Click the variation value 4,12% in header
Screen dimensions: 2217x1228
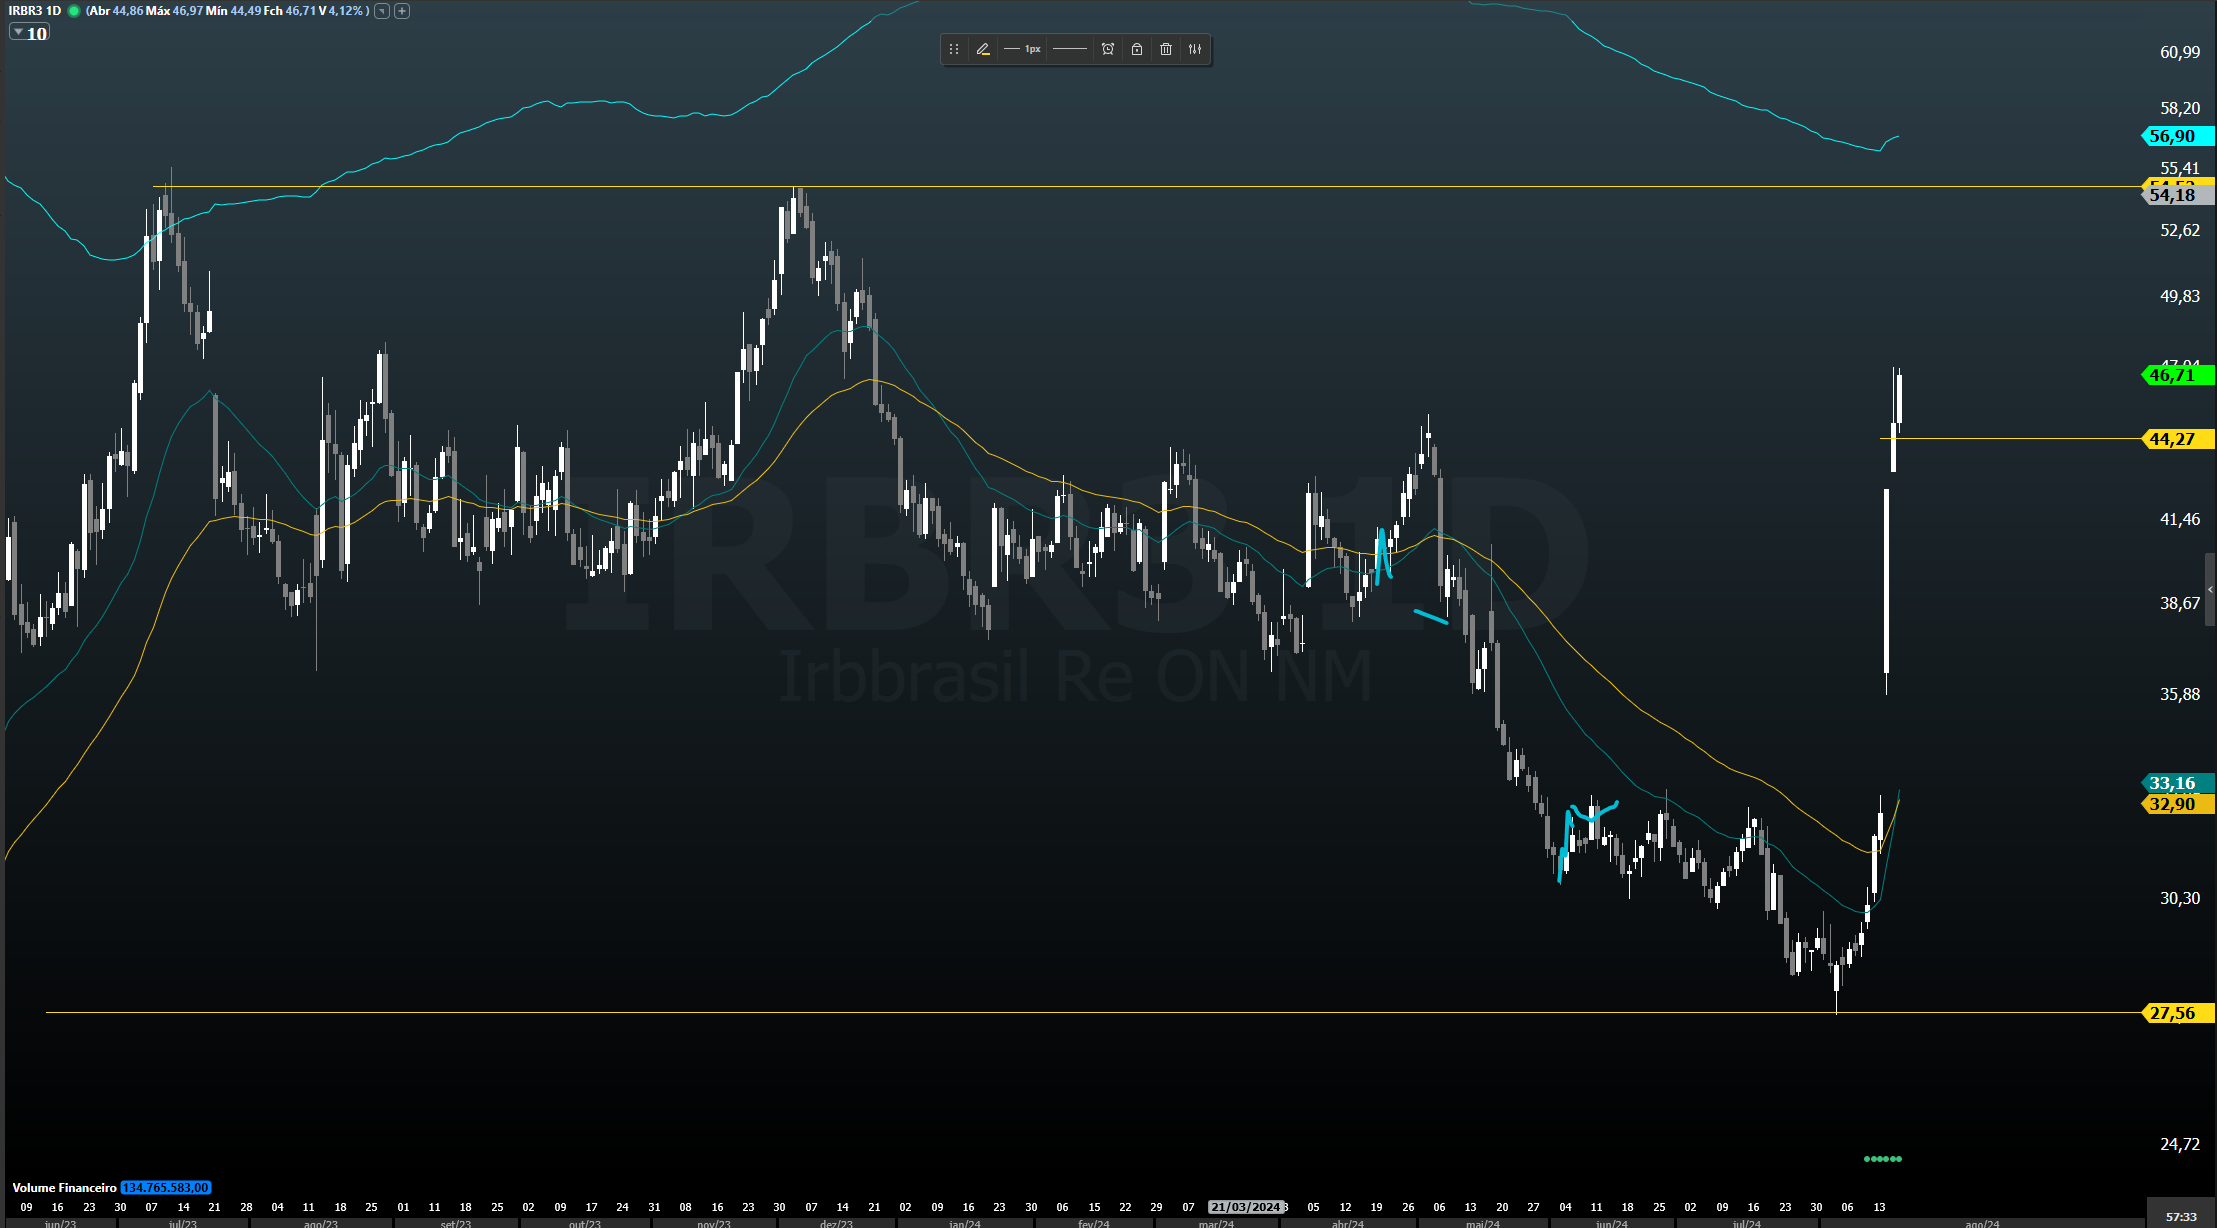[347, 11]
